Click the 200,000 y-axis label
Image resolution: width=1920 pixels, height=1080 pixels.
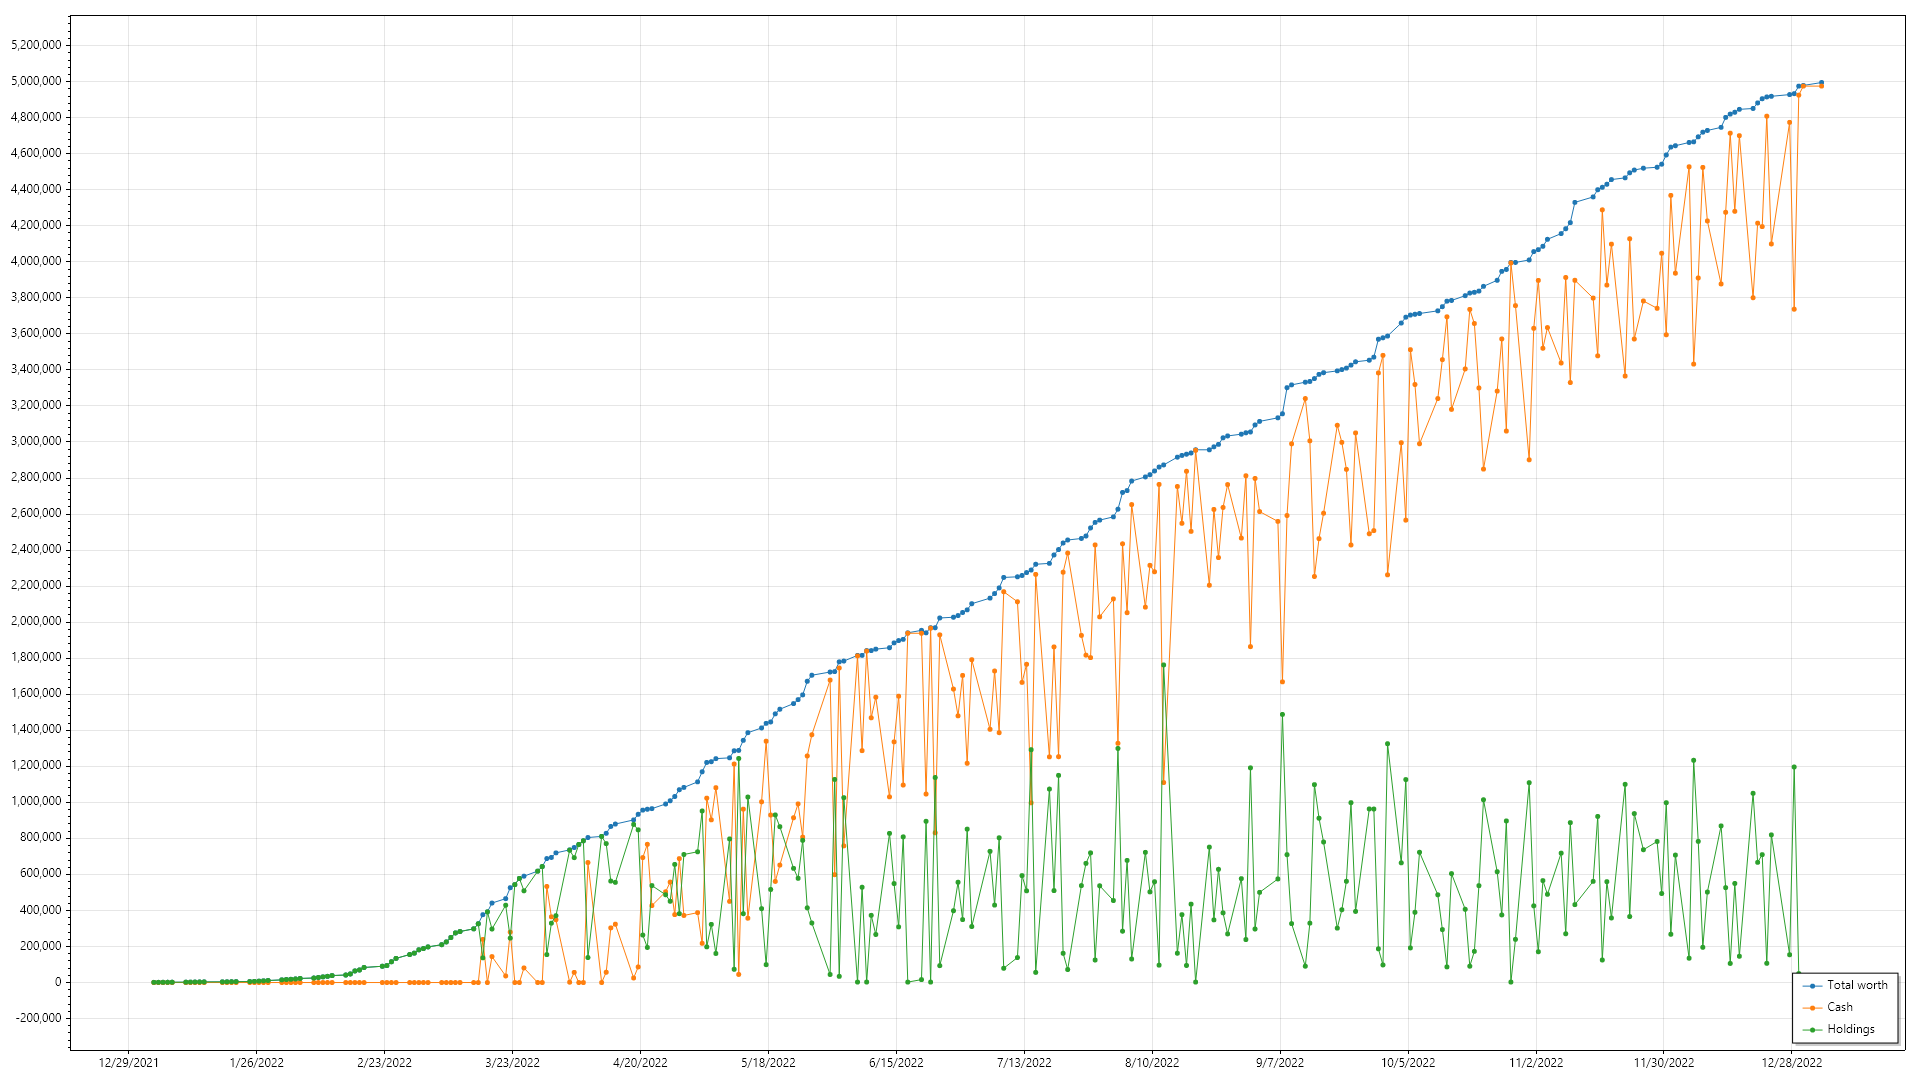[41, 946]
